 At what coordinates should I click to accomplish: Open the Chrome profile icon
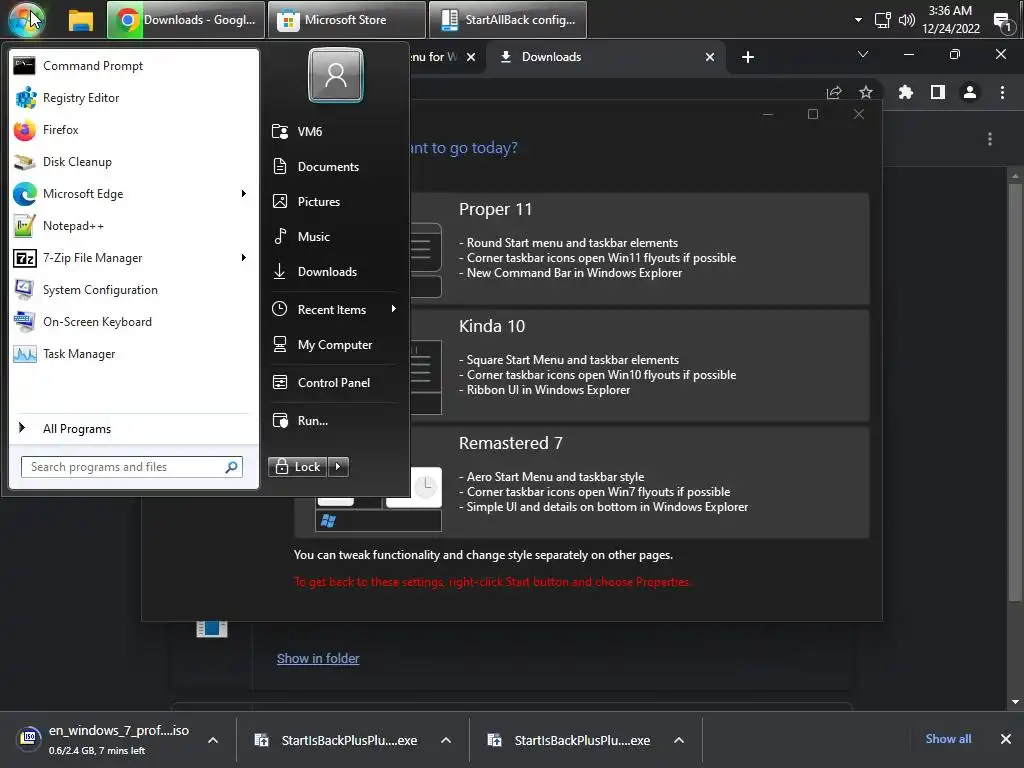point(970,93)
